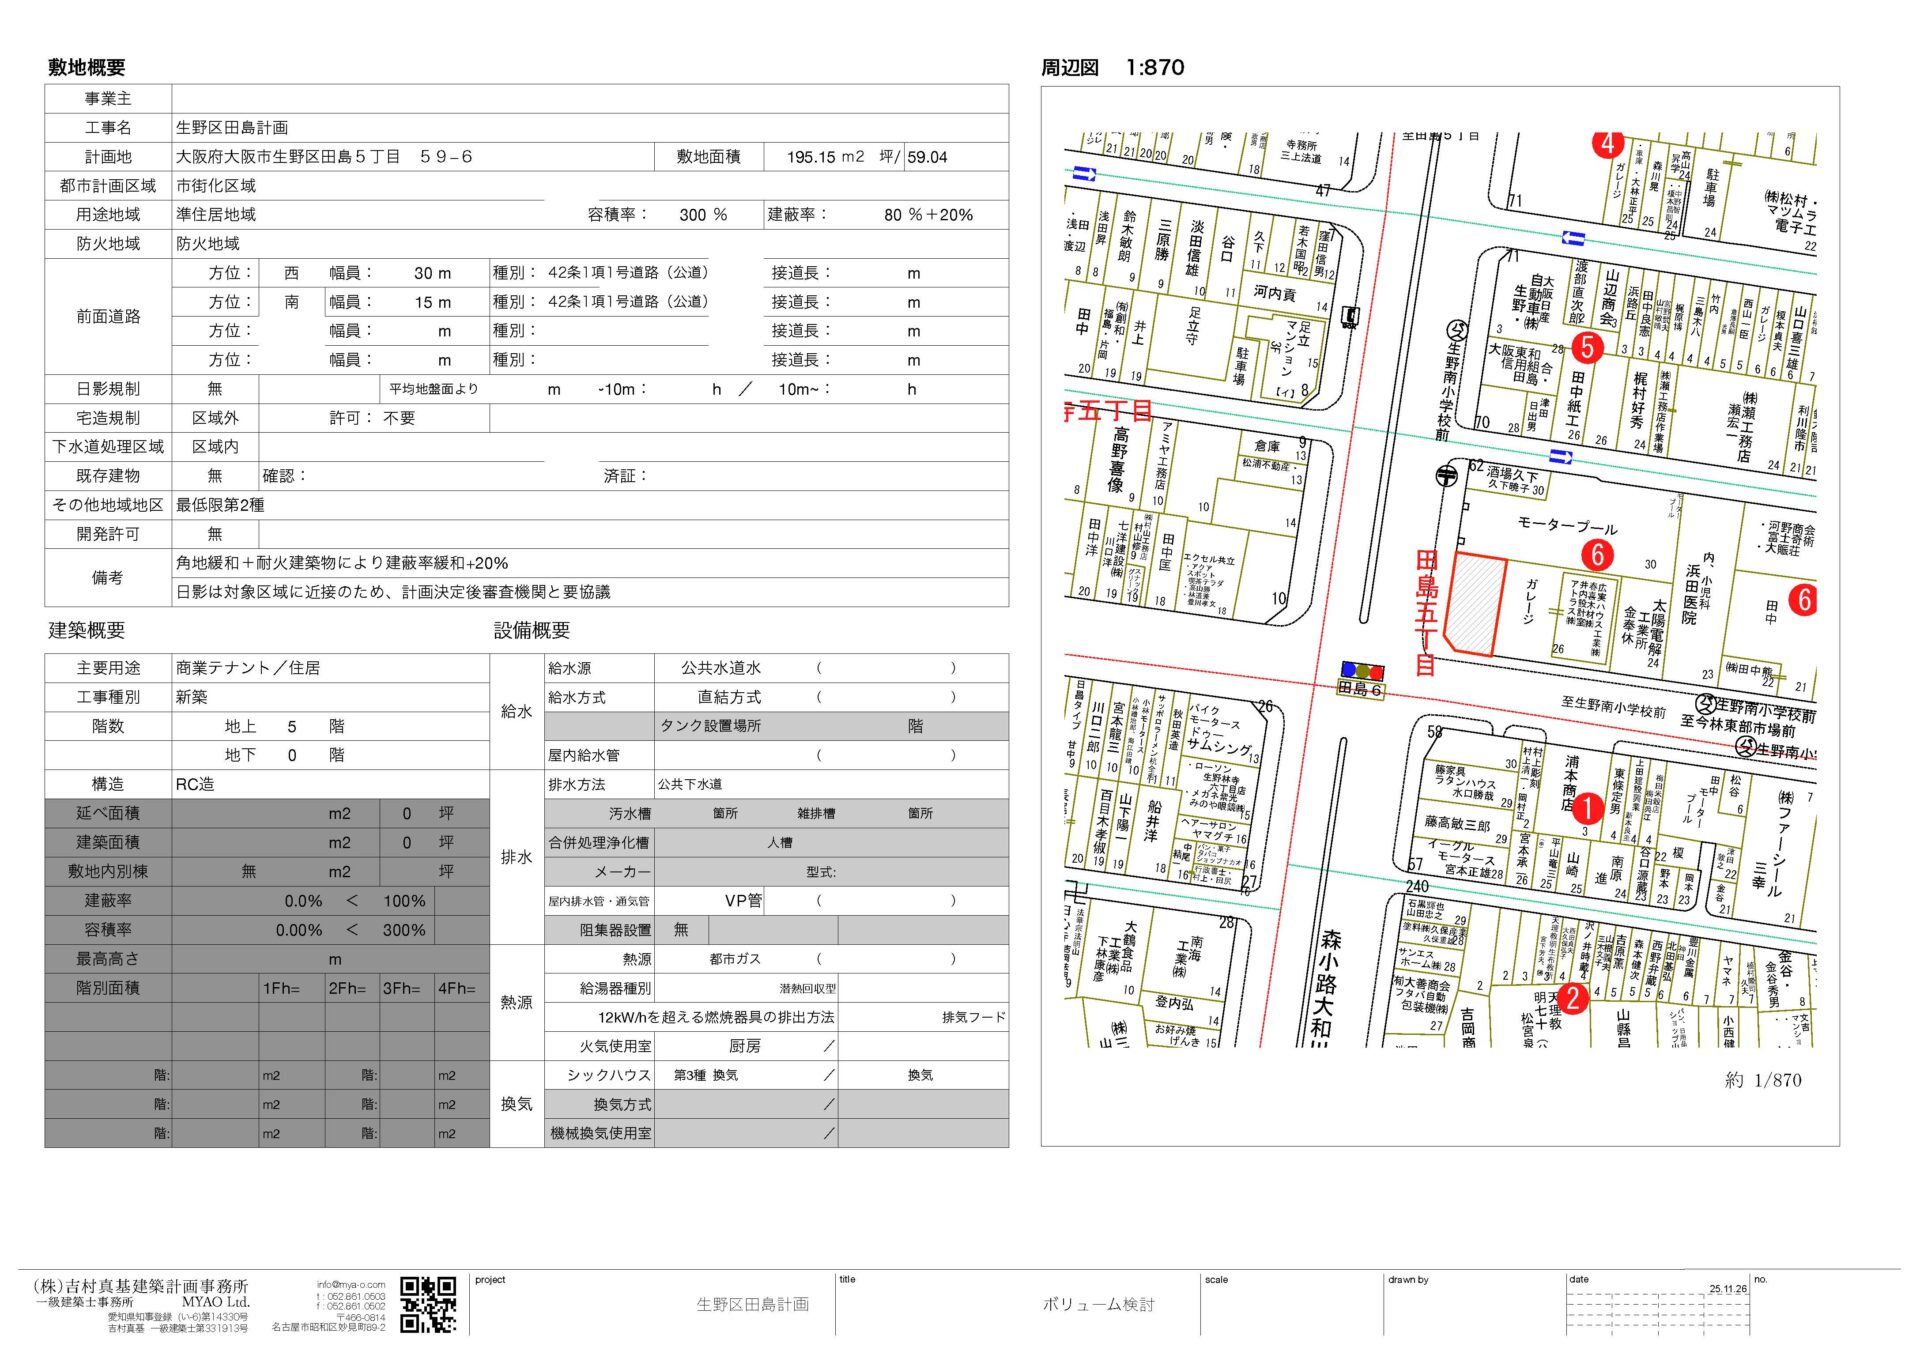This screenshot has width=1920, height=1358.
Task: Click the info@mya-o.com email address
Action: point(351,1285)
